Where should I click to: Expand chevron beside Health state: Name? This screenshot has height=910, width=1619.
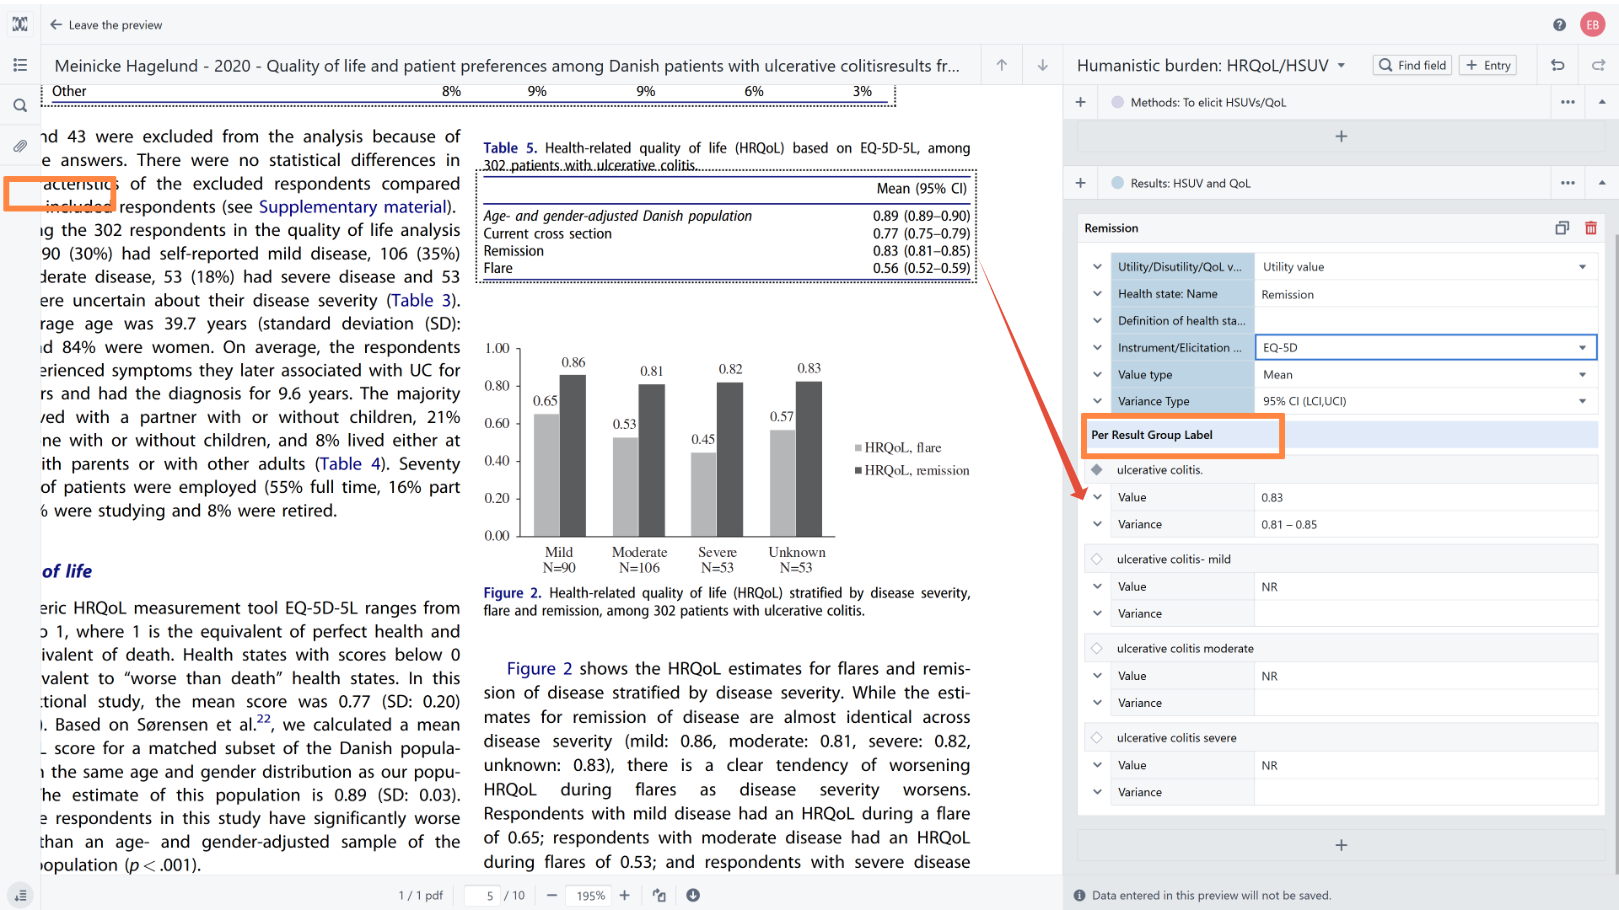pos(1097,294)
